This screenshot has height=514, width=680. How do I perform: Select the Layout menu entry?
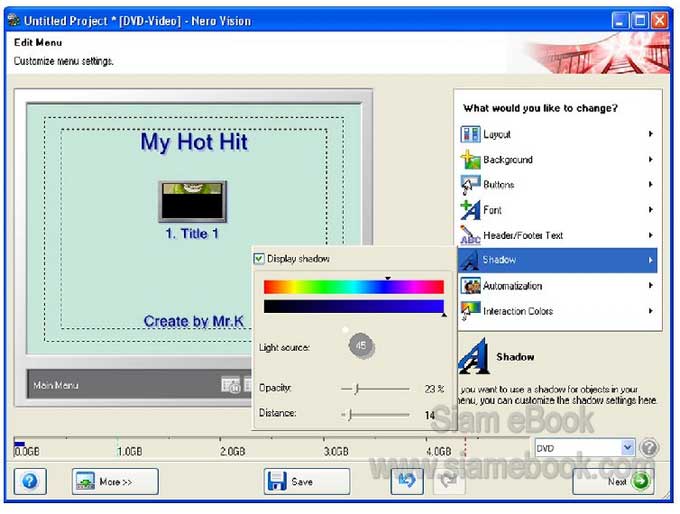tap(558, 134)
